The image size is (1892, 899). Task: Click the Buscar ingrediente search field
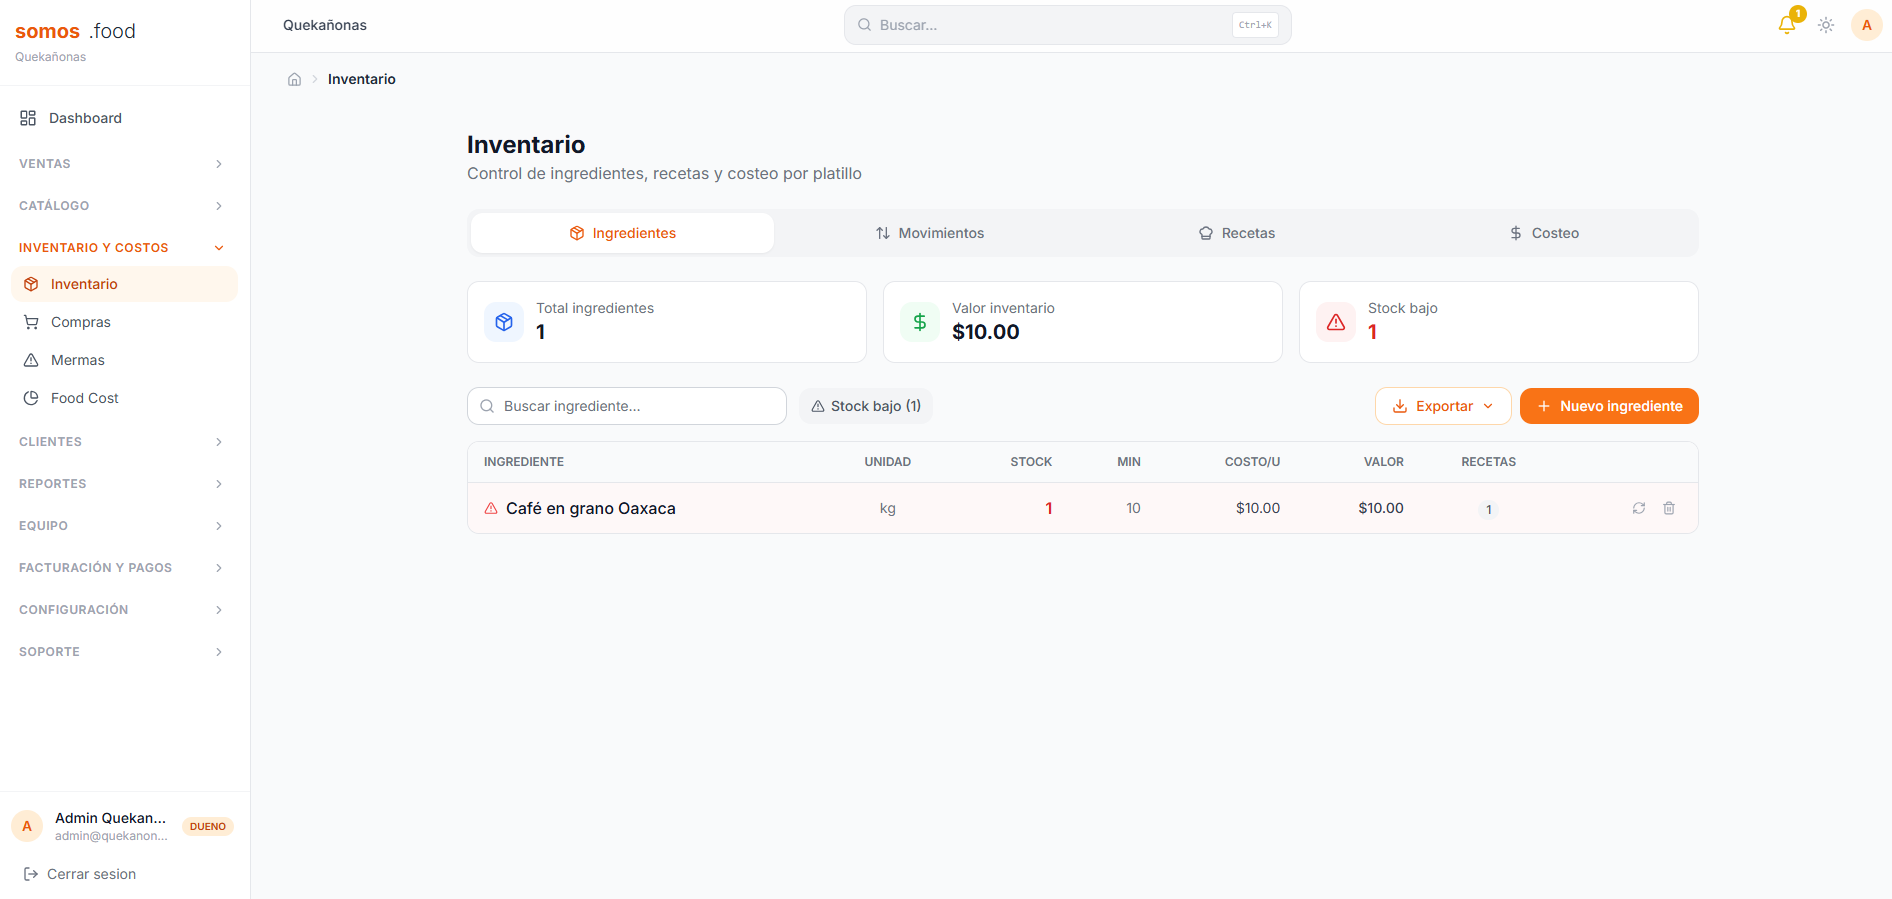coord(627,406)
